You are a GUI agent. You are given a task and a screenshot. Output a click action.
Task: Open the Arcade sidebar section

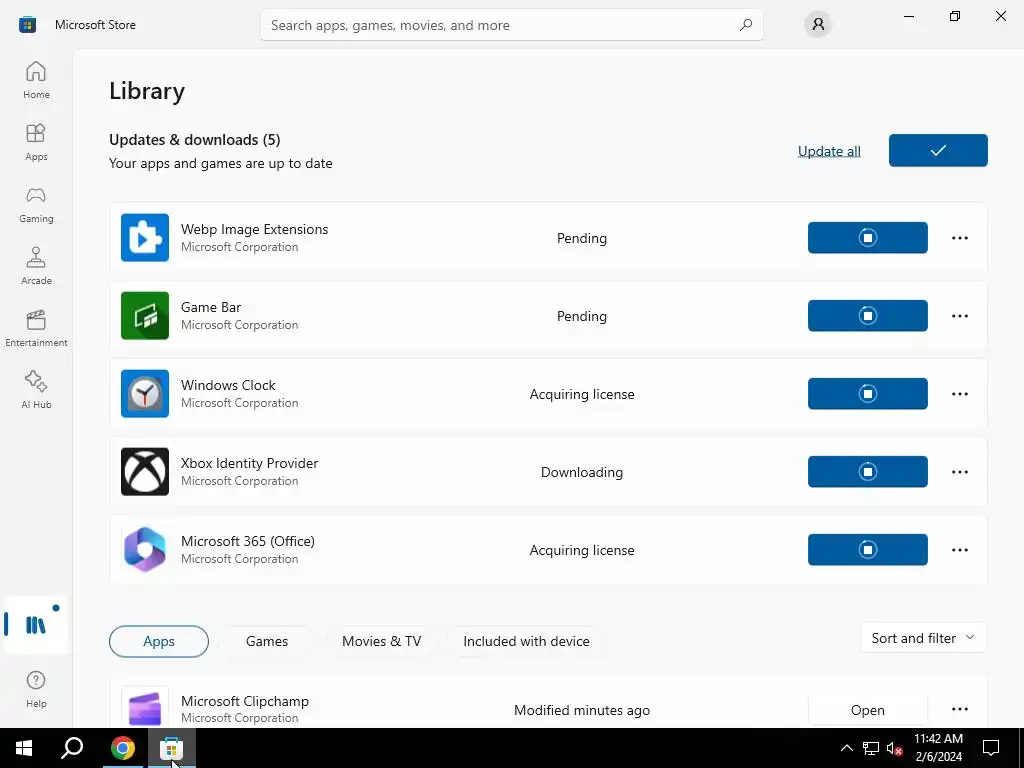point(36,266)
